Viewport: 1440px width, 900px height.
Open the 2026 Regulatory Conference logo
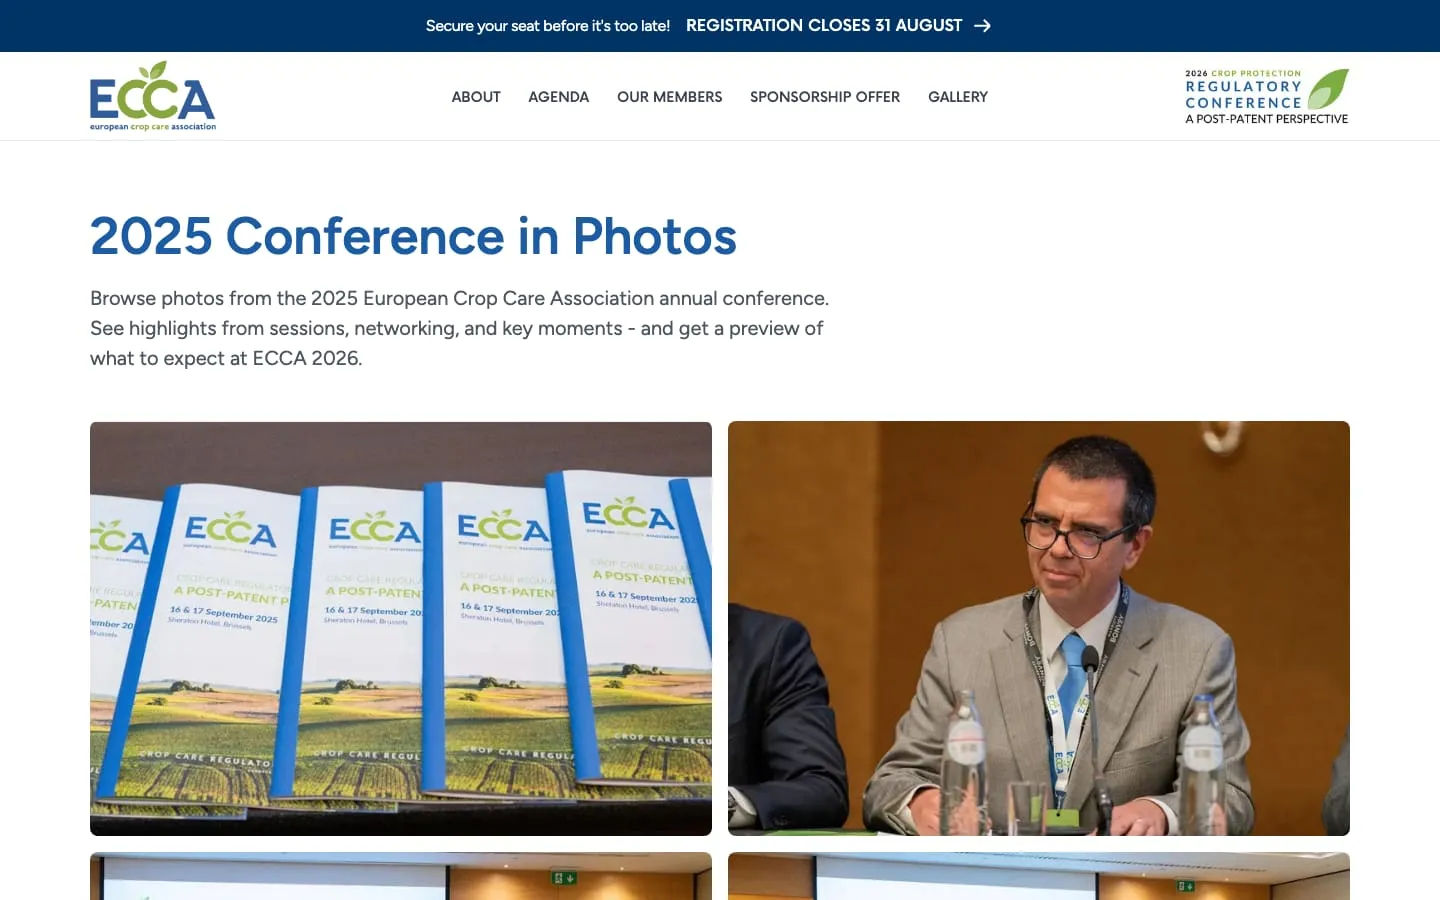click(1267, 96)
